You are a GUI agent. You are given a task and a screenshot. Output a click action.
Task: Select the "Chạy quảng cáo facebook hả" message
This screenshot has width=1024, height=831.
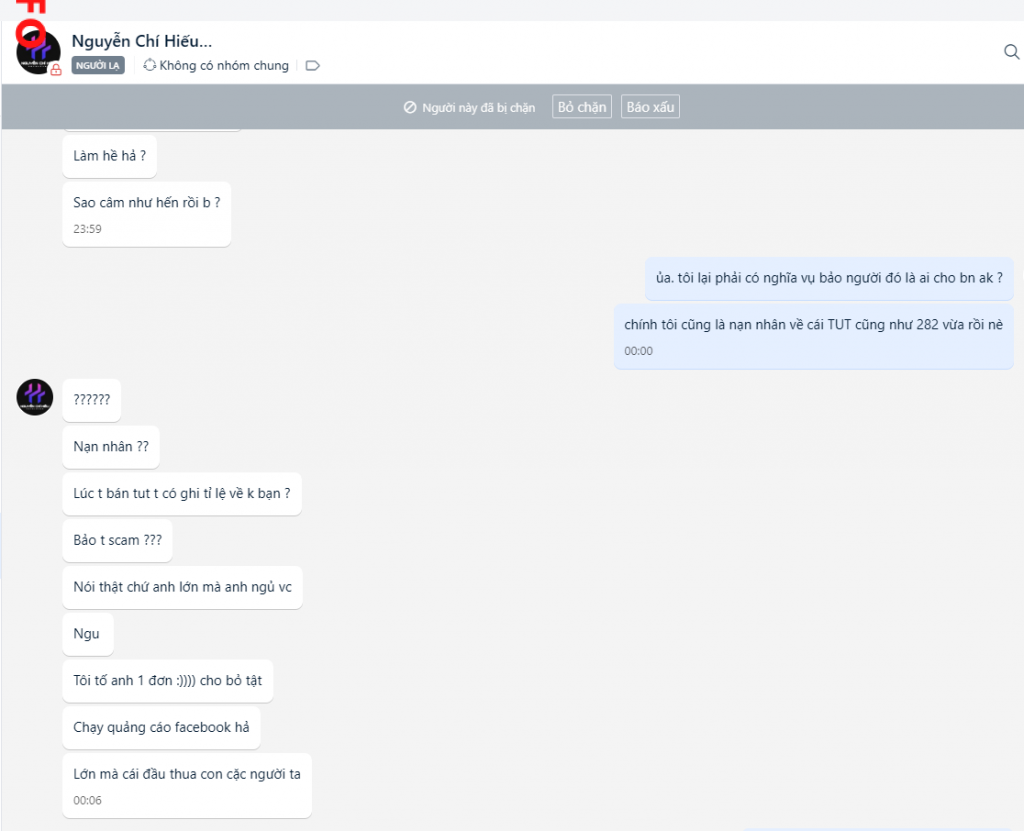[161, 727]
